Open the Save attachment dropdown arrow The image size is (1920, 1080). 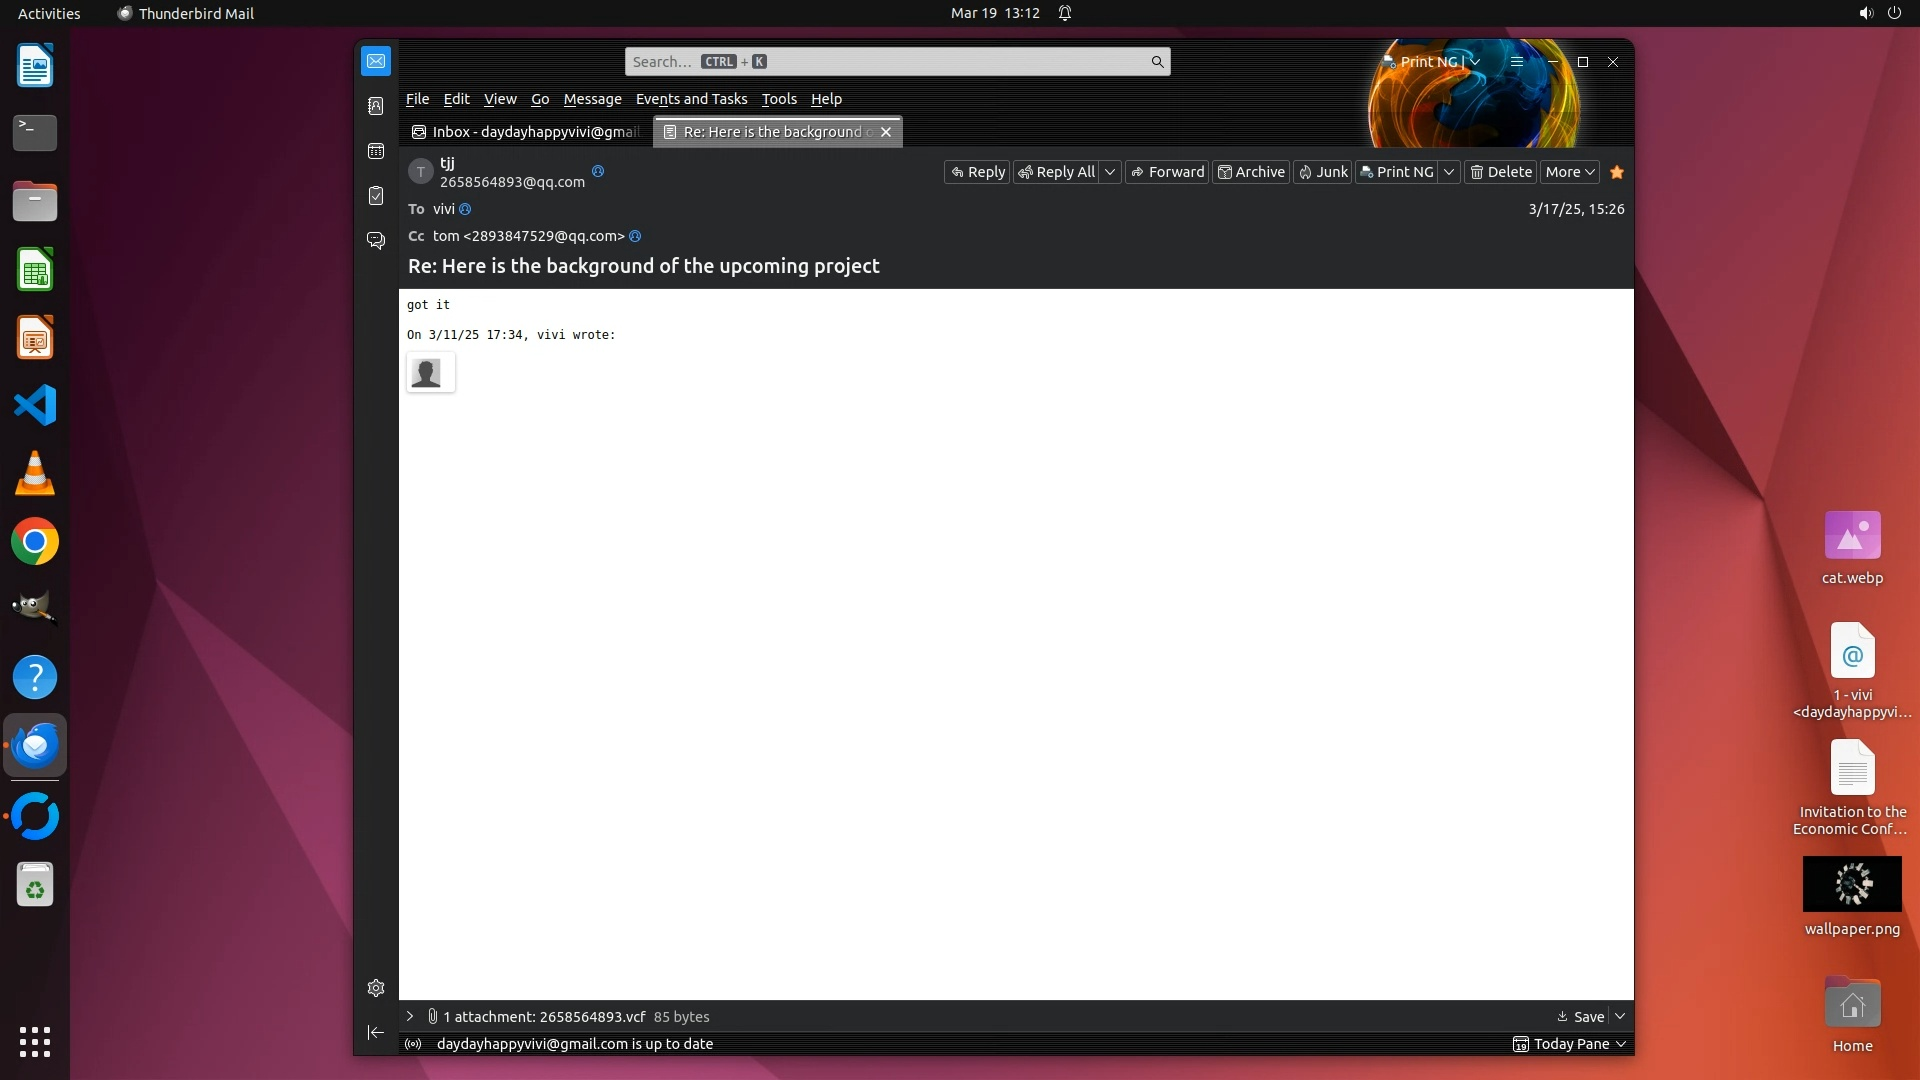(x=1620, y=1016)
